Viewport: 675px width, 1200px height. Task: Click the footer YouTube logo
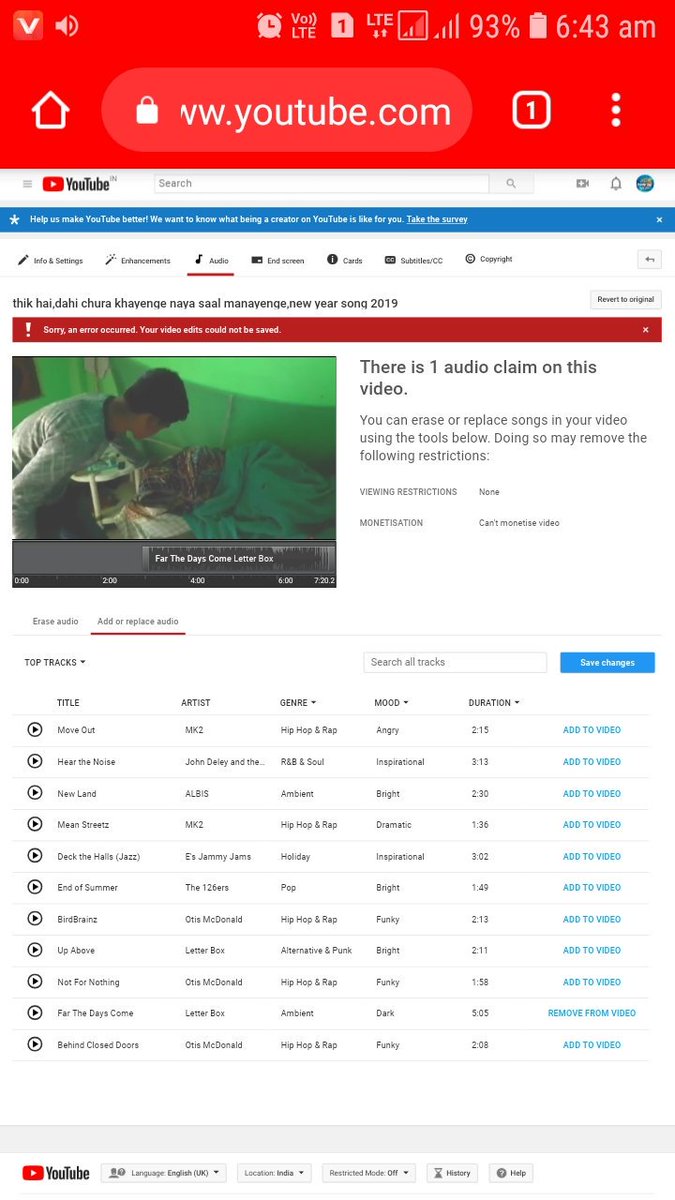[x=56, y=1173]
